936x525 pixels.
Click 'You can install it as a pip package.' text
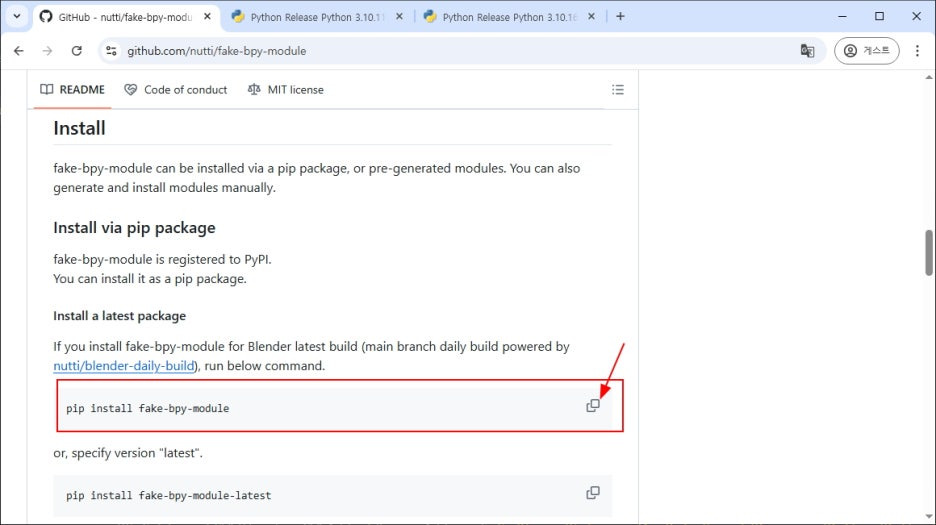[150, 279]
